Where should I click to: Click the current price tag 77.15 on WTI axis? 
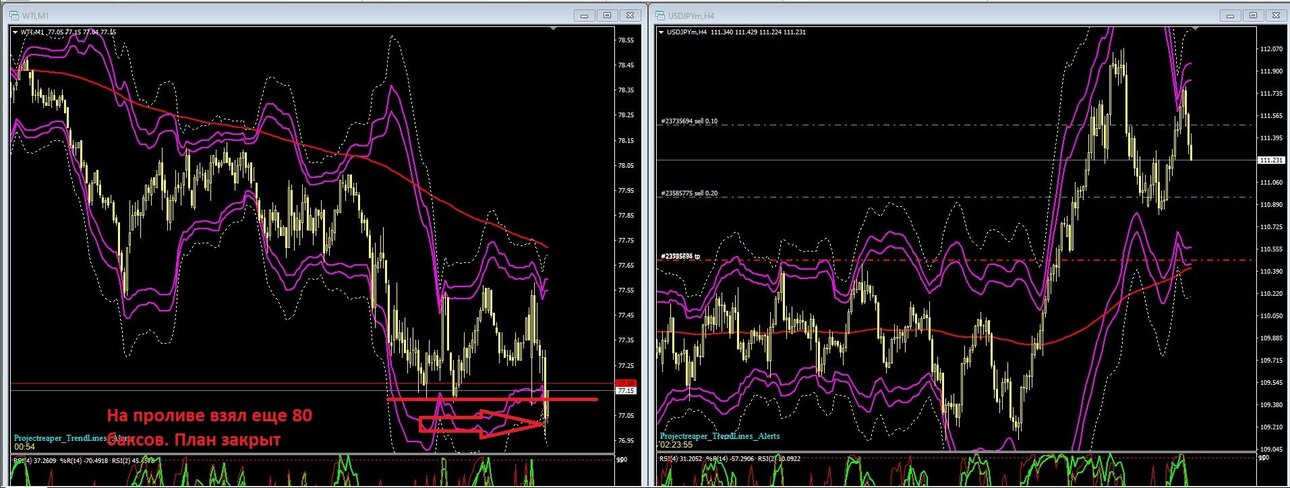click(x=627, y=391)
